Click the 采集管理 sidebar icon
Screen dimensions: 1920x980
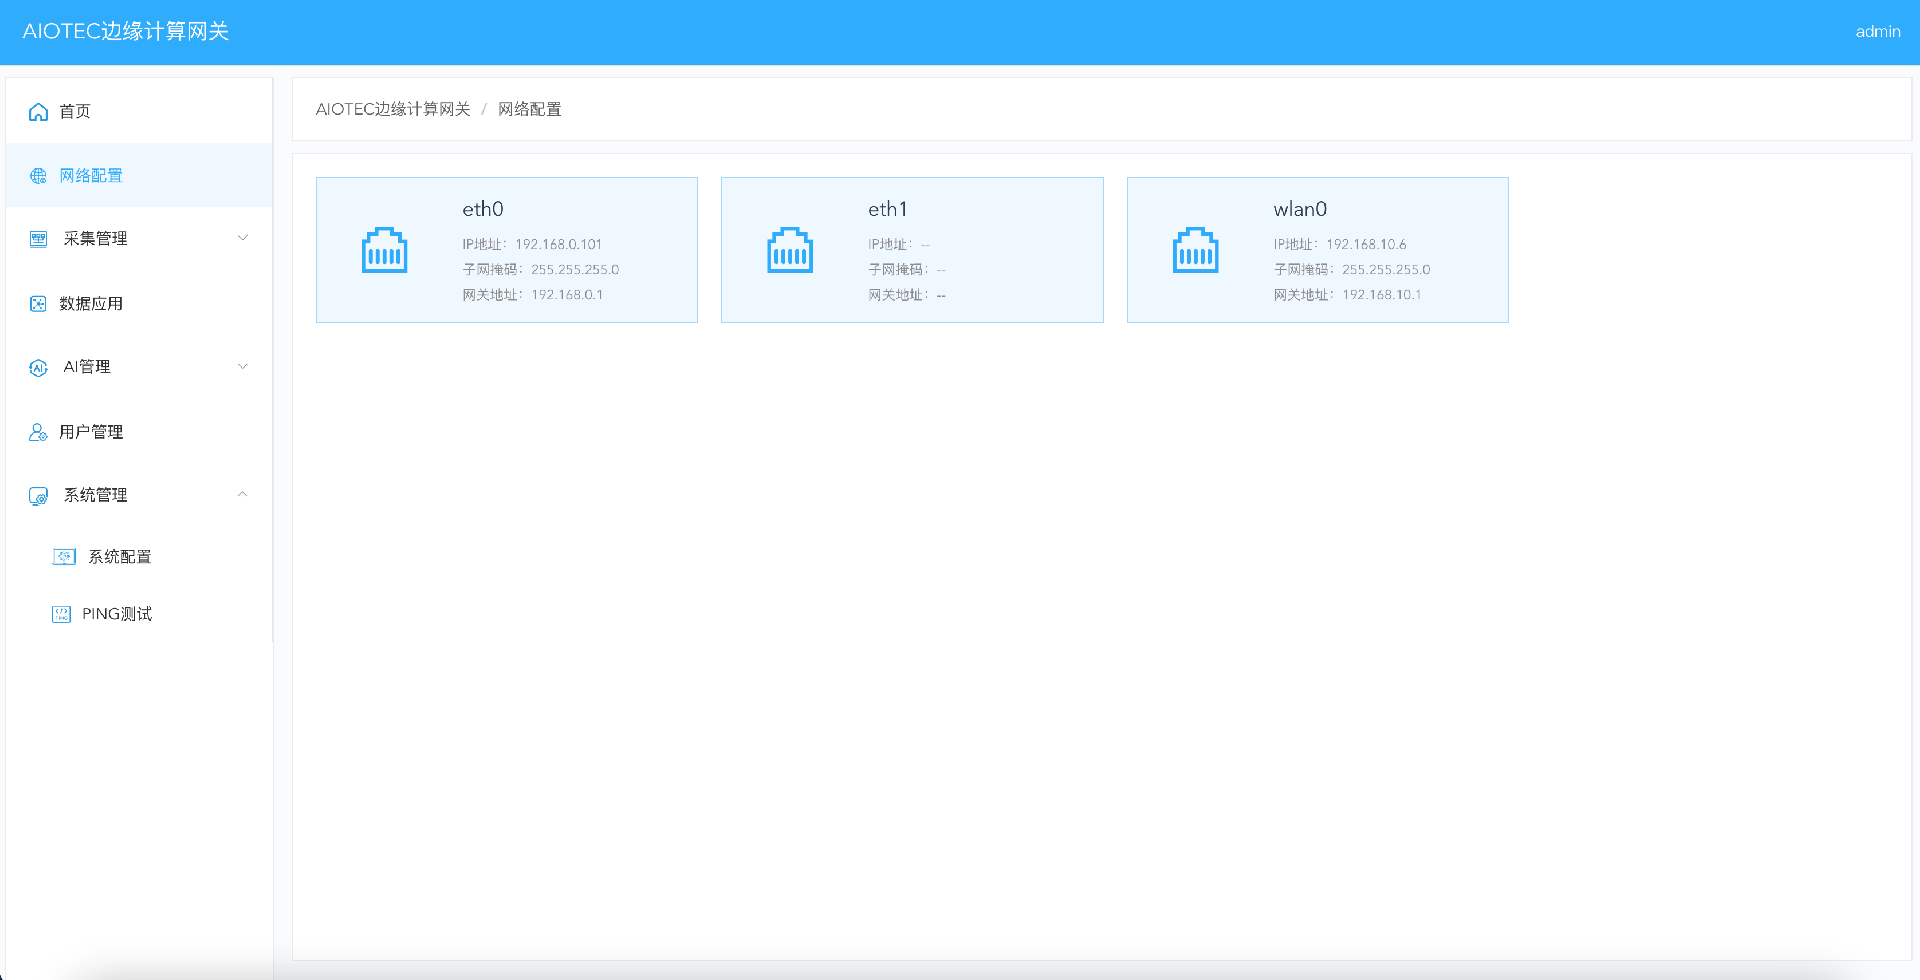(x=38, y=239)
